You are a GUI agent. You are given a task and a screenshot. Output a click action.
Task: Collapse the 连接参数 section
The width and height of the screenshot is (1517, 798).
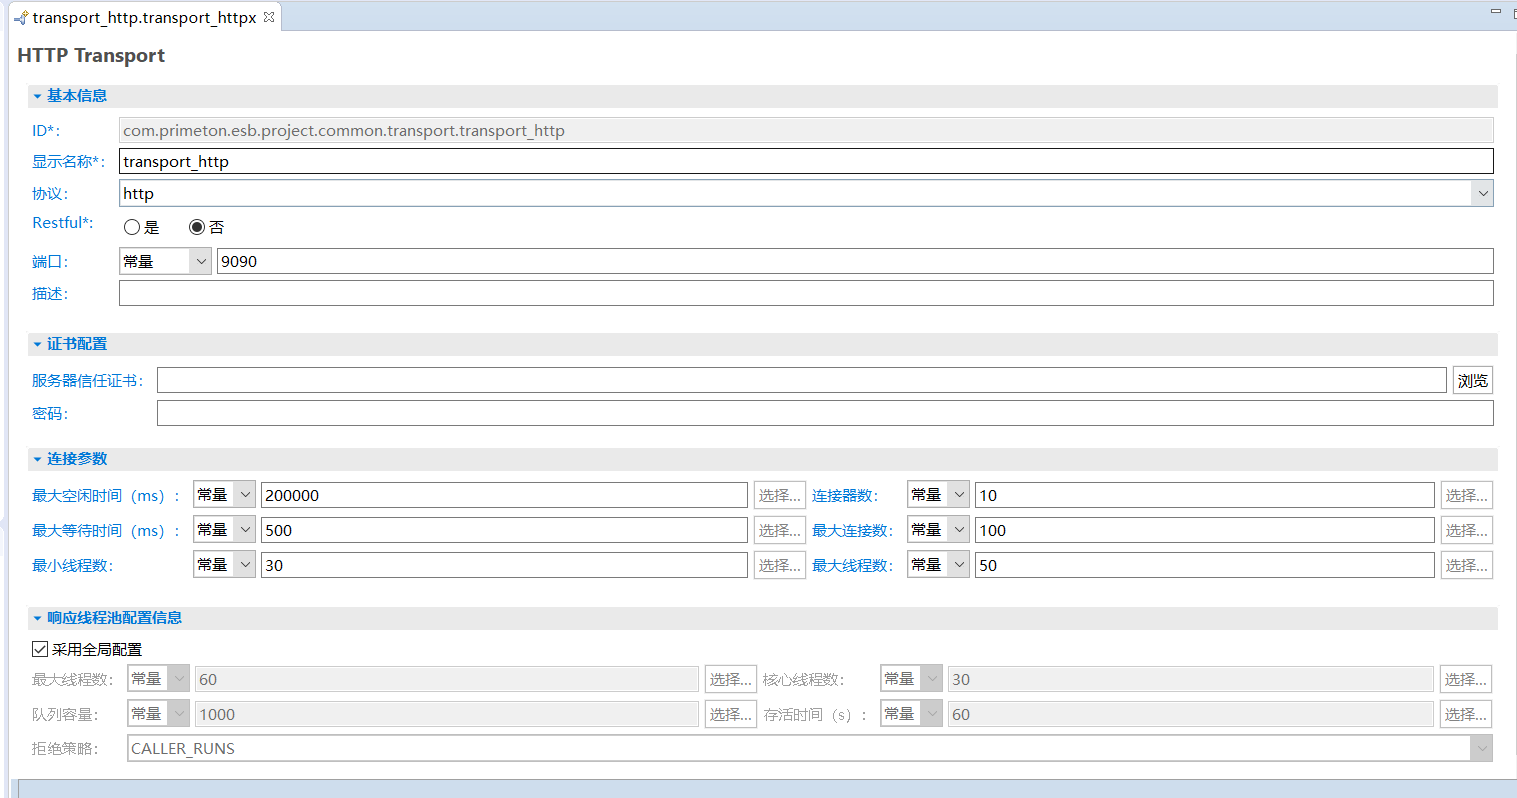pos(37,459)
